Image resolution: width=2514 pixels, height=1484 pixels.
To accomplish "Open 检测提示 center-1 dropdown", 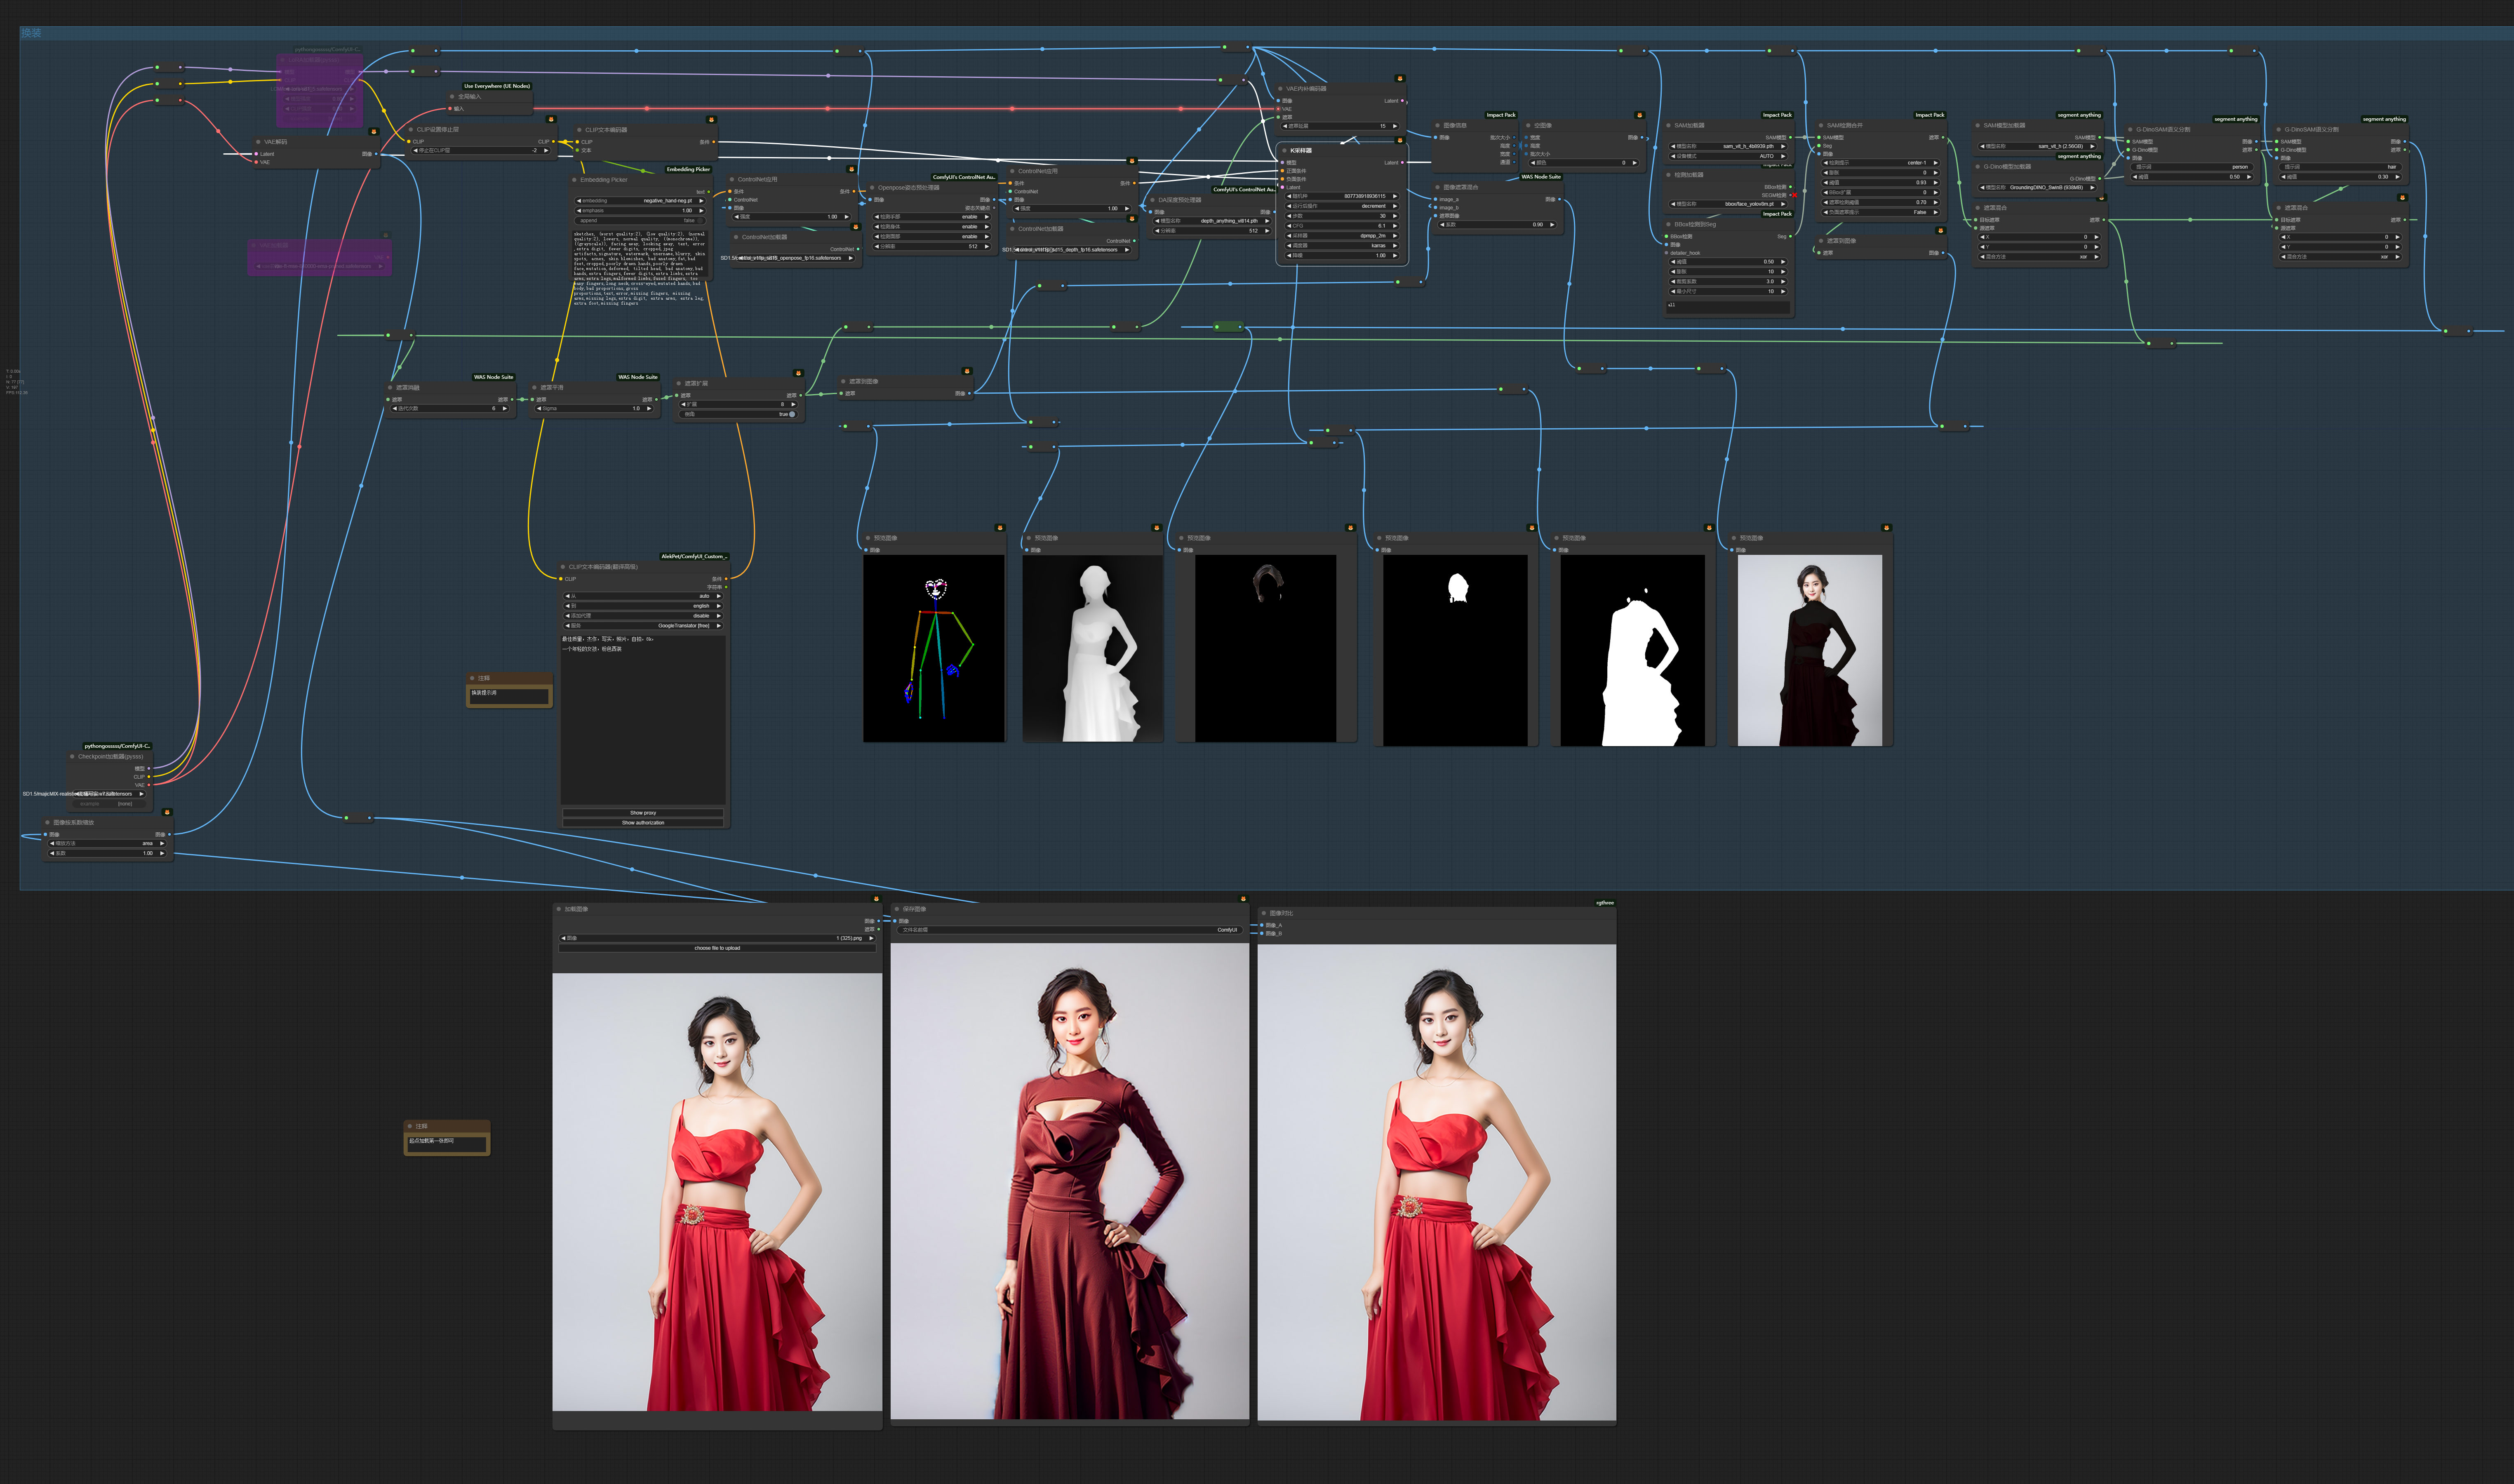I will click(x=1881, y=163).
